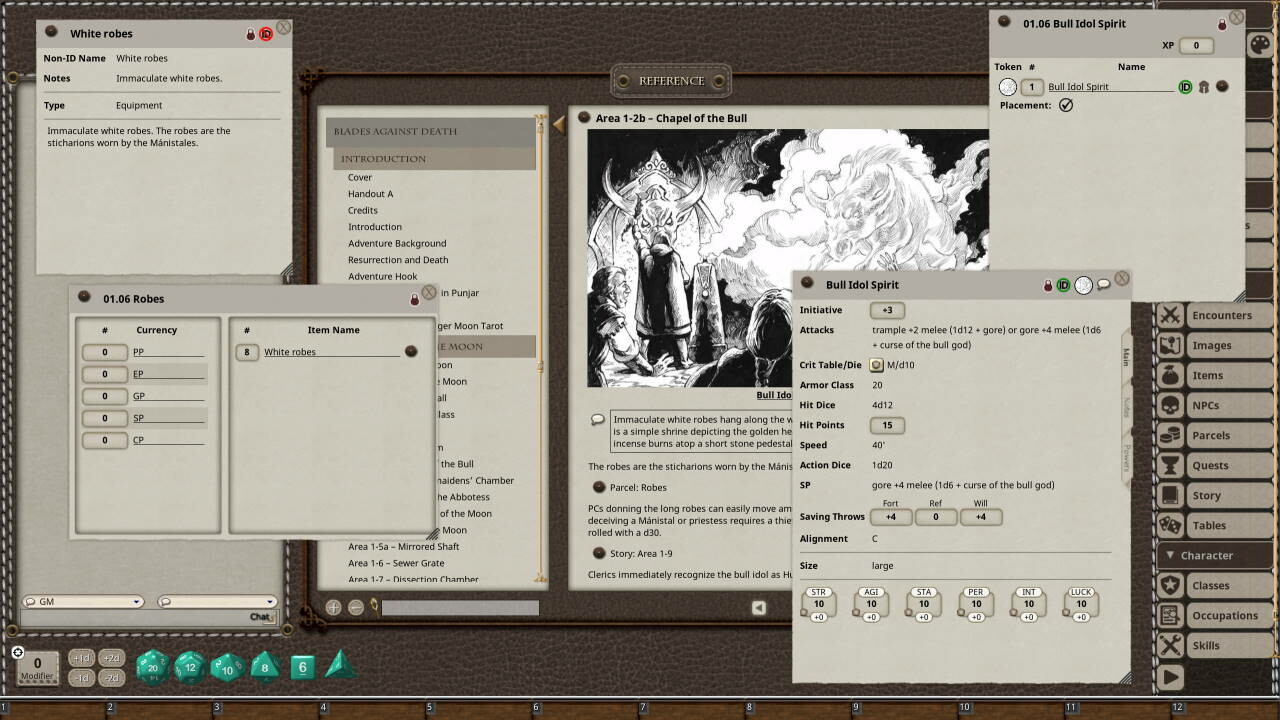The image size is (1280, 720).
Task: Roll the green d20 die
Action: [151, 665]
